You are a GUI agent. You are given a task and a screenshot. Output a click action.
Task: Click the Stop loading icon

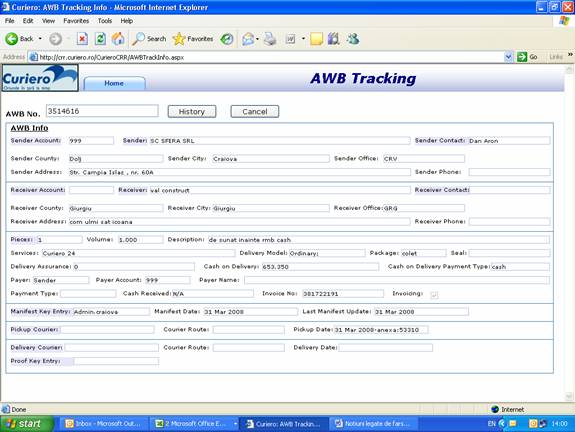[x=82, y=39]
